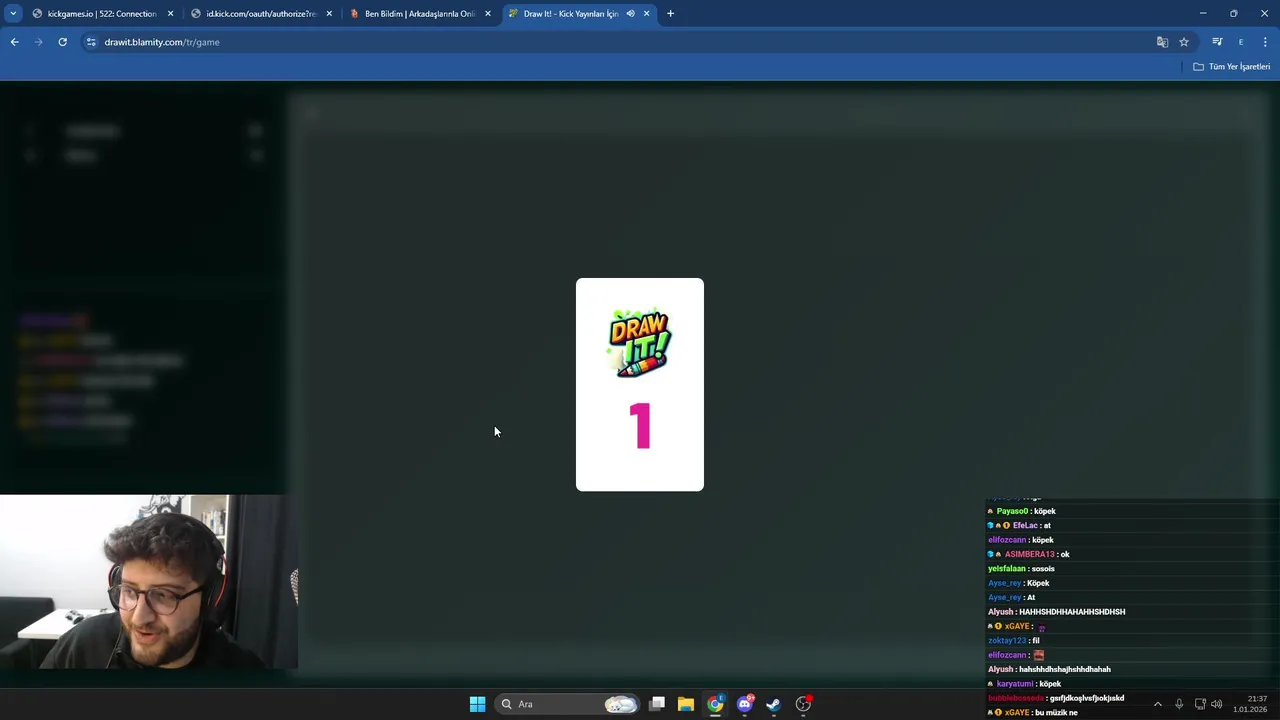Screen dimensions: 1280x720
Task: Click karyatumi chat message 'köpek'
Action: [1024, 684]
